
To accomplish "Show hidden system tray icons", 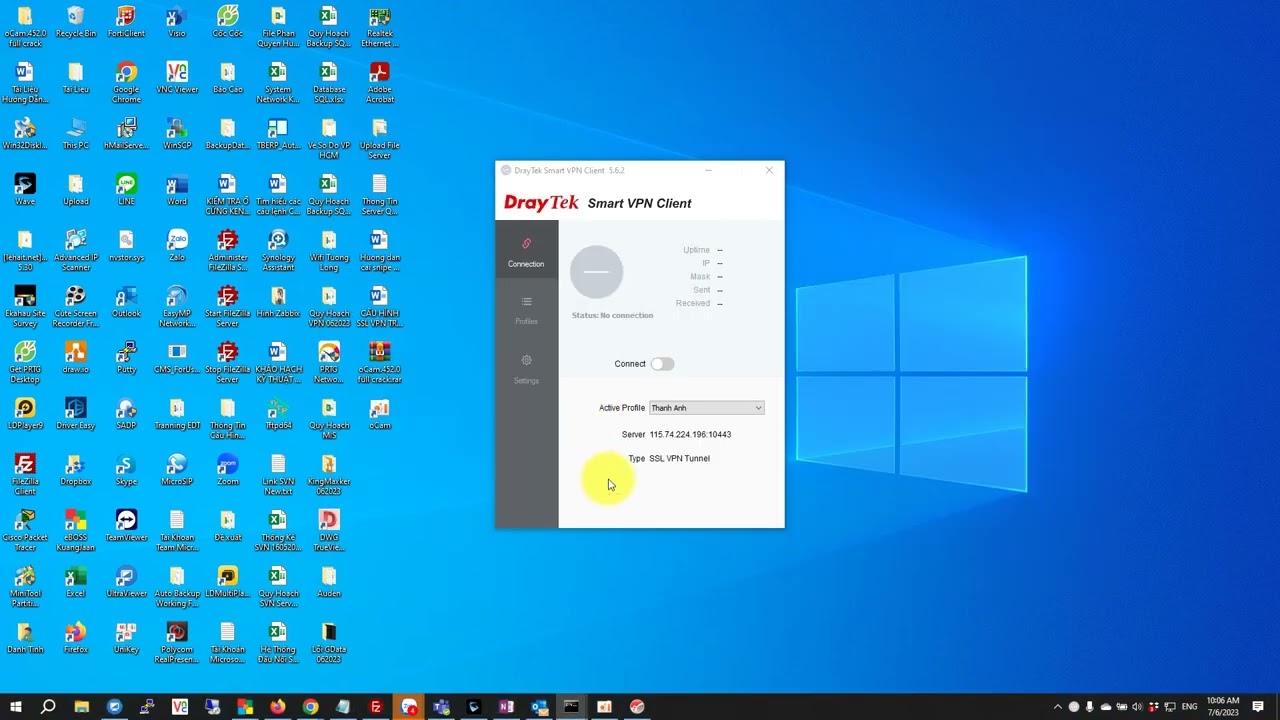I will [x=1058, y=707].
